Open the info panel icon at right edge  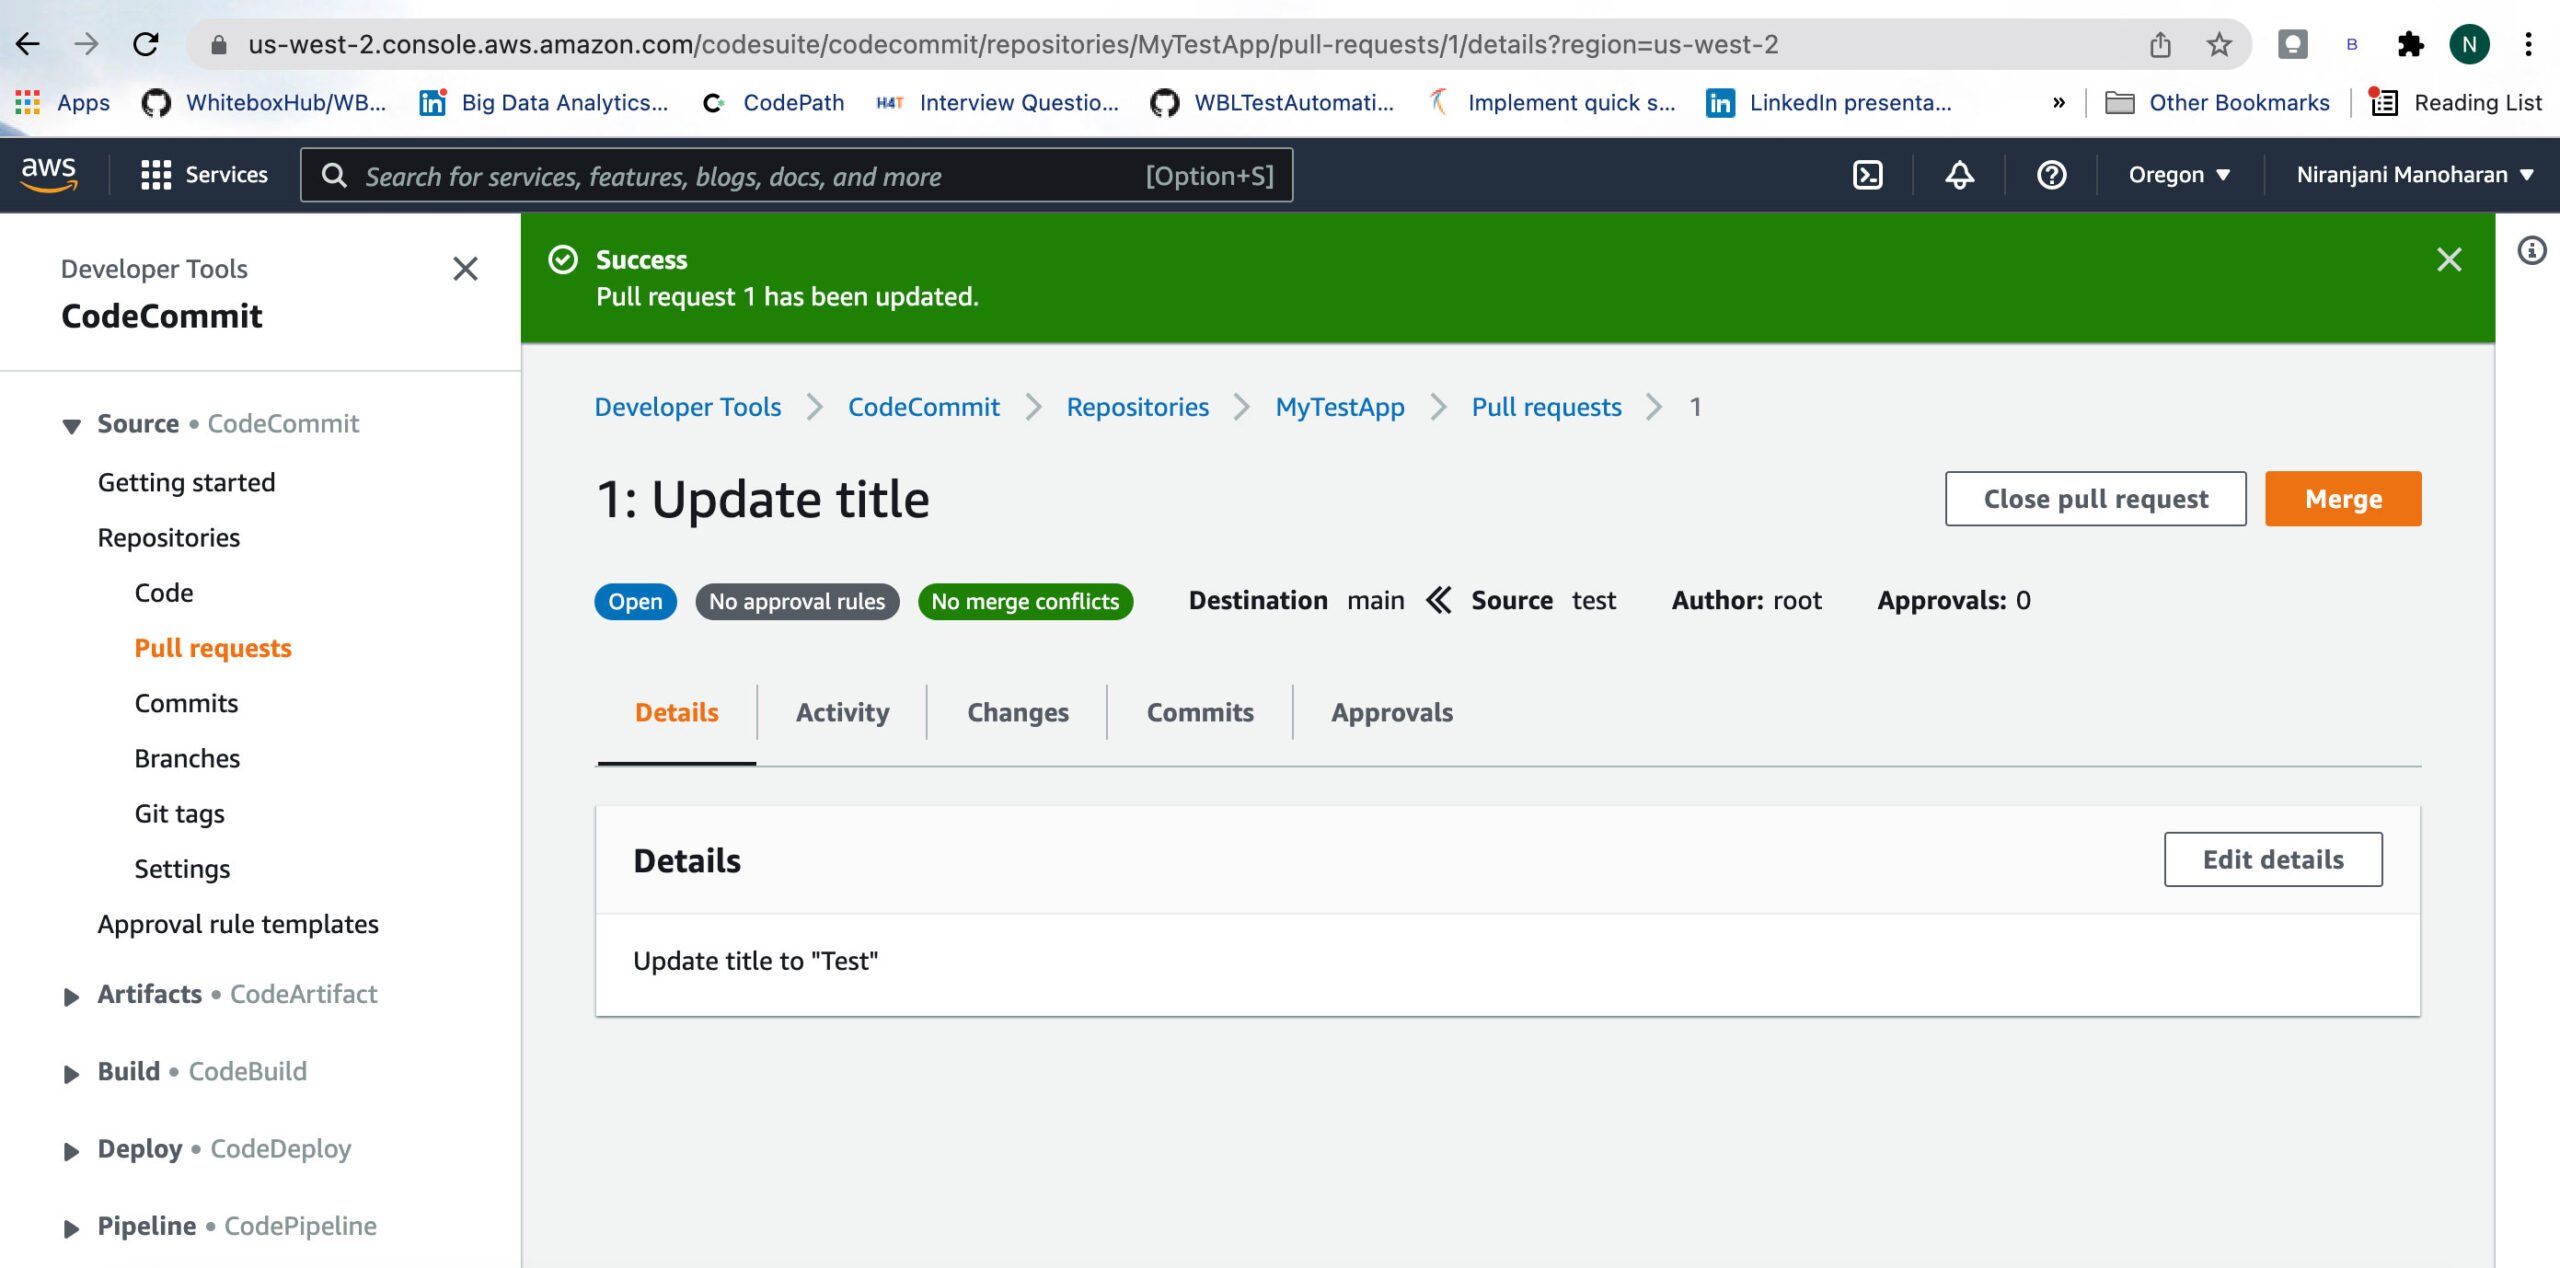(2531, 250)
